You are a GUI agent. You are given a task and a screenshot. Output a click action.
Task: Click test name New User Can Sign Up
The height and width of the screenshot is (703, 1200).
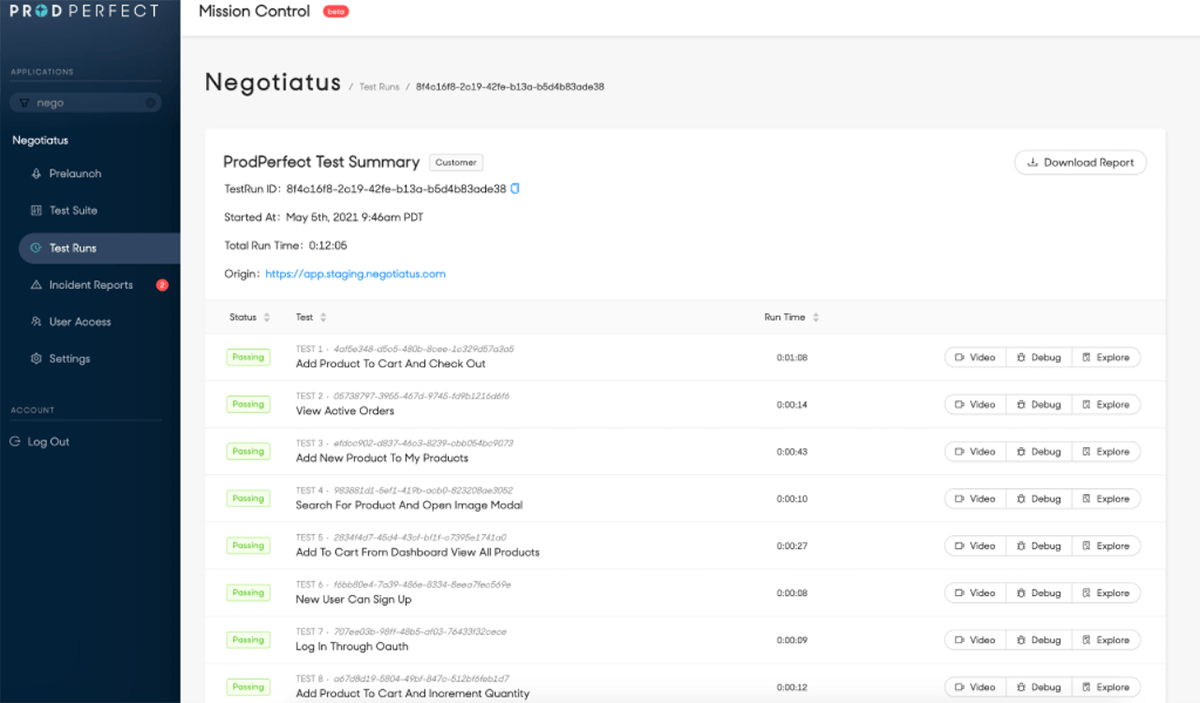[354, 599]
